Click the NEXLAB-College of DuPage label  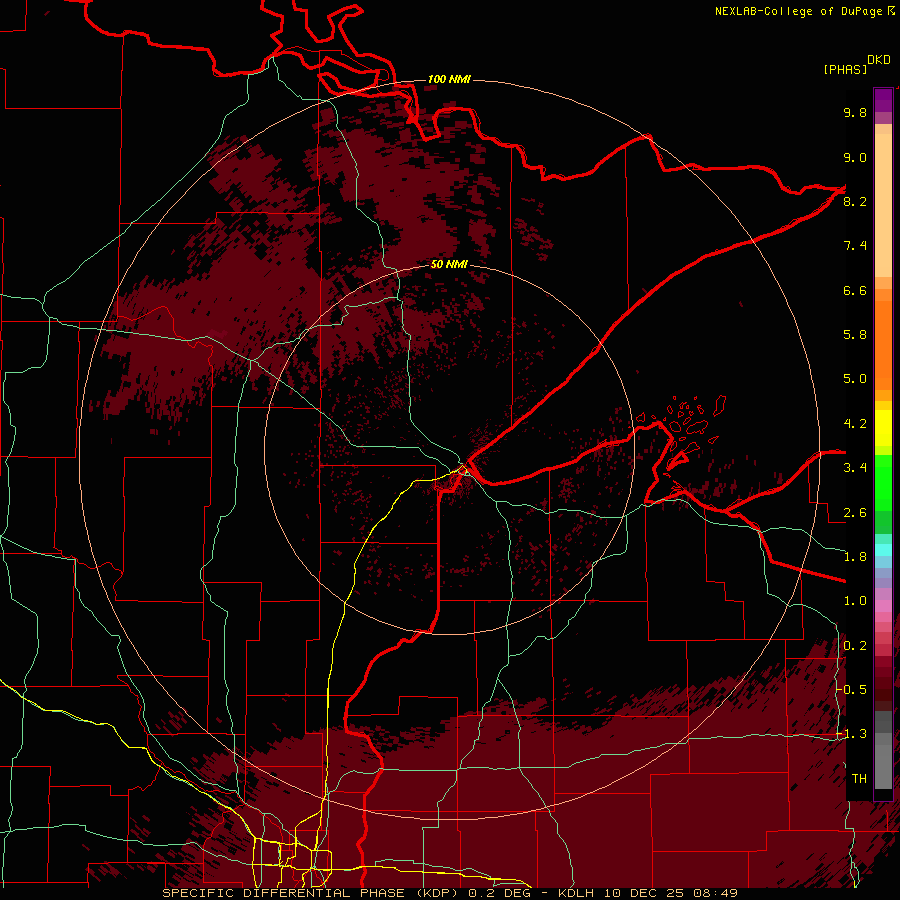point(800,11)
